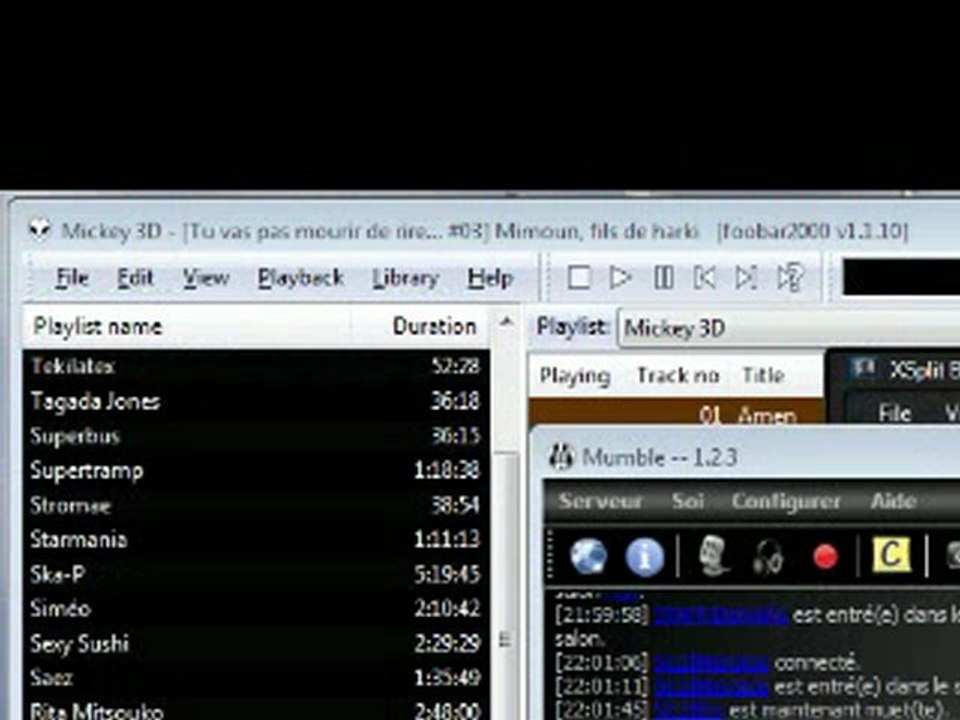The height and width of the screenshot is (720, 960).
Task: Open the Soi menu in Mumble
Action: tap(687, 501)
